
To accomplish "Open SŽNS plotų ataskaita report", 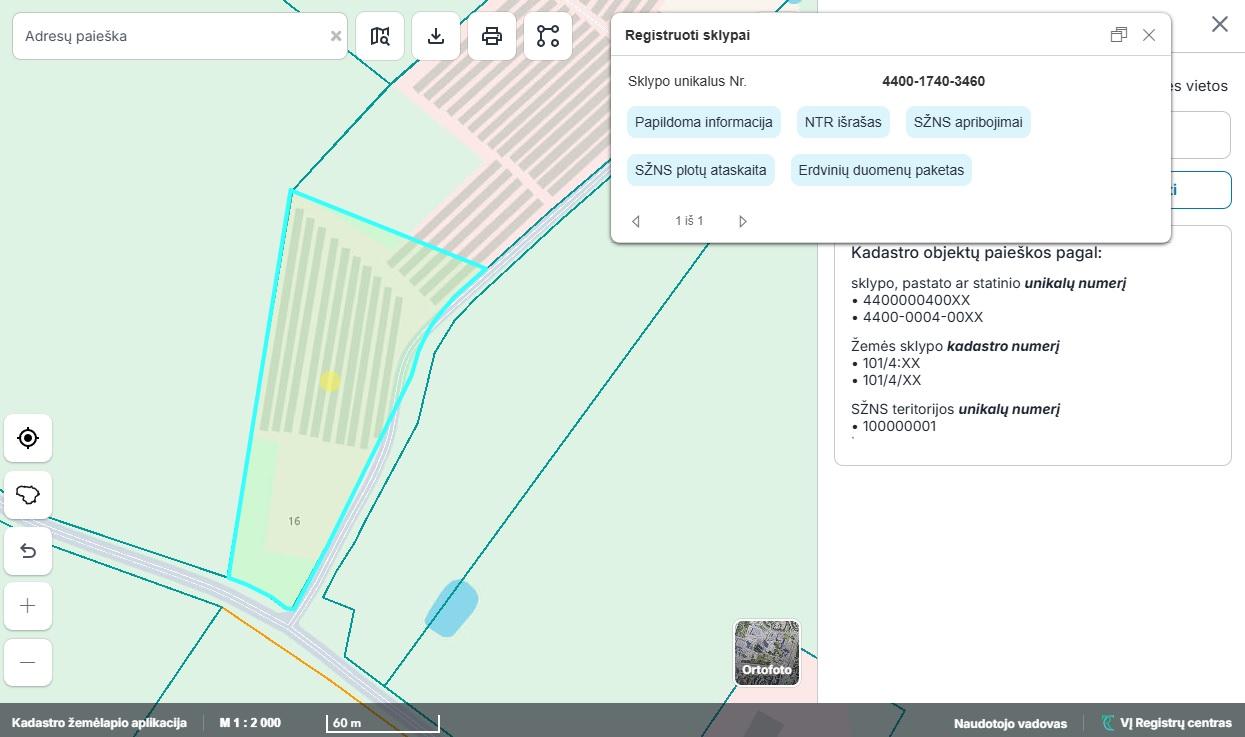I will tap(701, 170).
